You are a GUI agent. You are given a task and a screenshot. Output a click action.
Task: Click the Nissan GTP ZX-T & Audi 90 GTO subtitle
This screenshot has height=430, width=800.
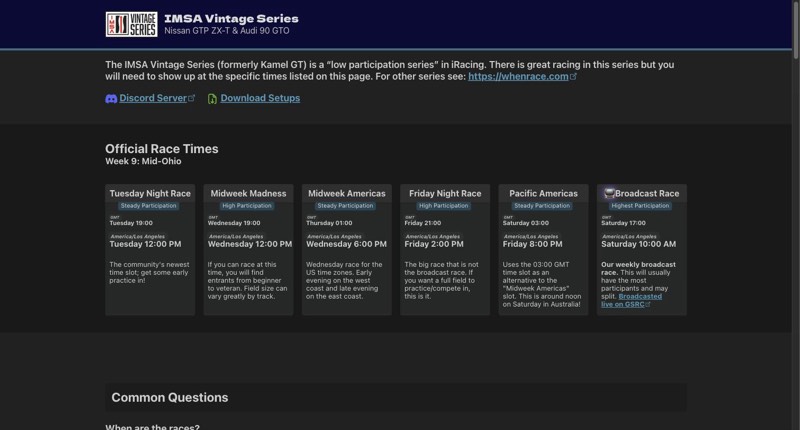coord(227,31)
